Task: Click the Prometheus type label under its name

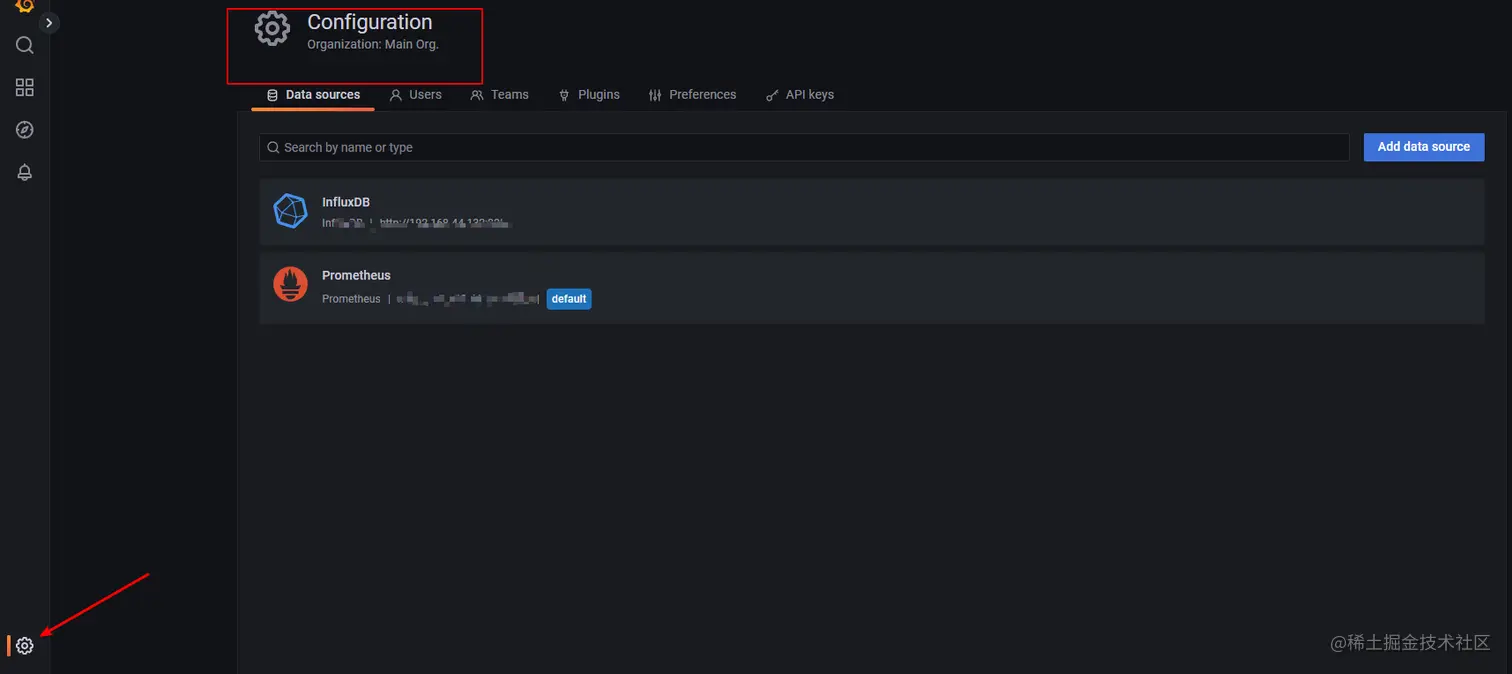Action: (x=351, y=299)
